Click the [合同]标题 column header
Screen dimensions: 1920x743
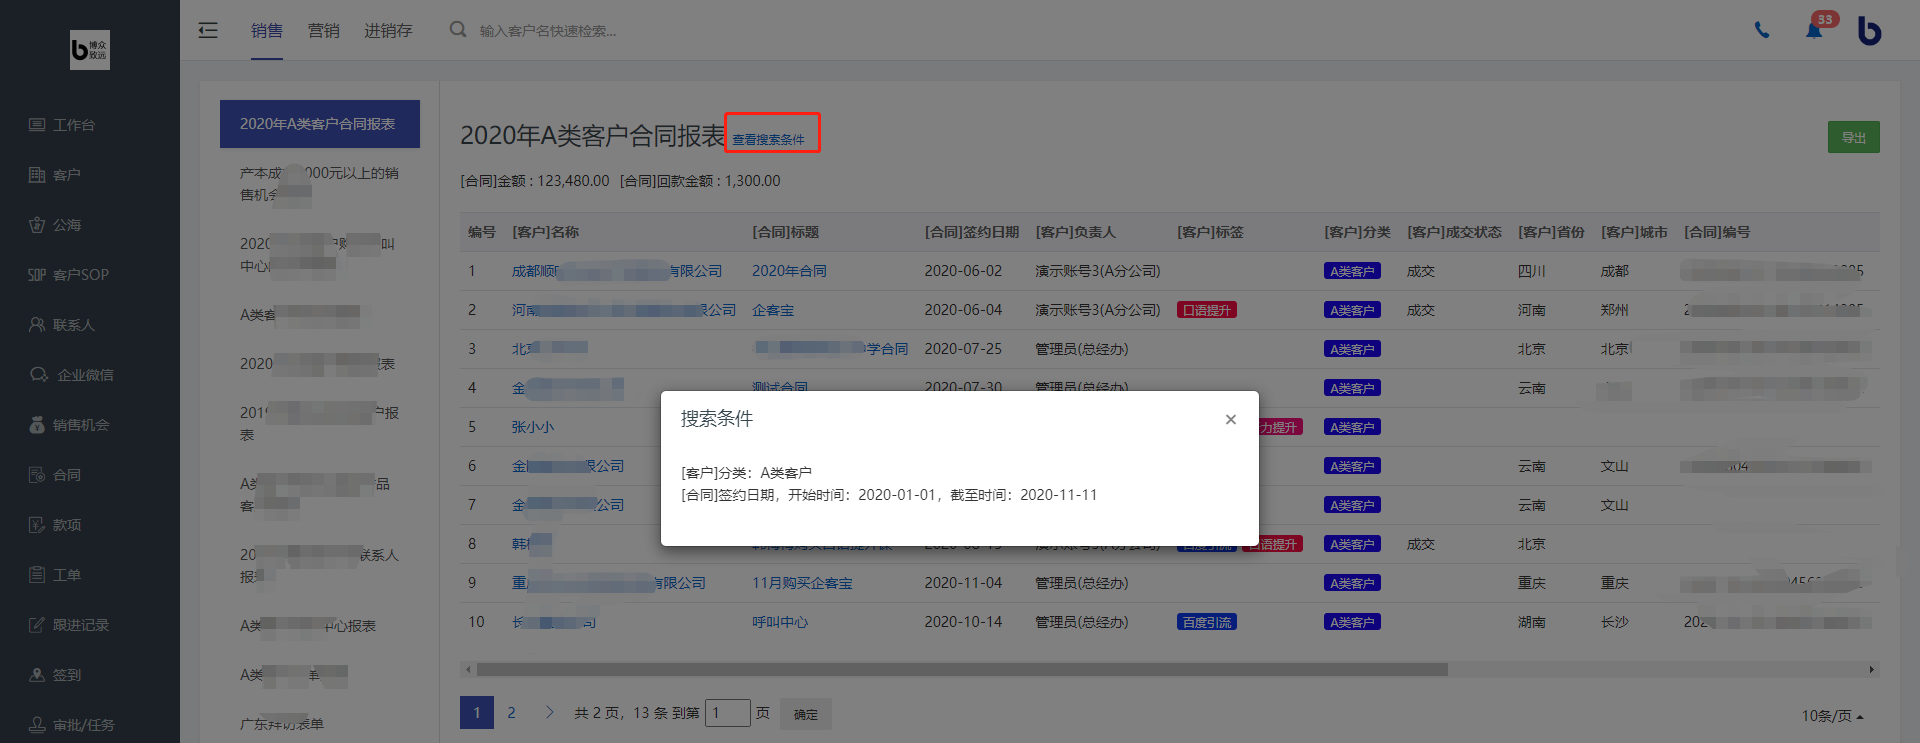click(785, 232)
